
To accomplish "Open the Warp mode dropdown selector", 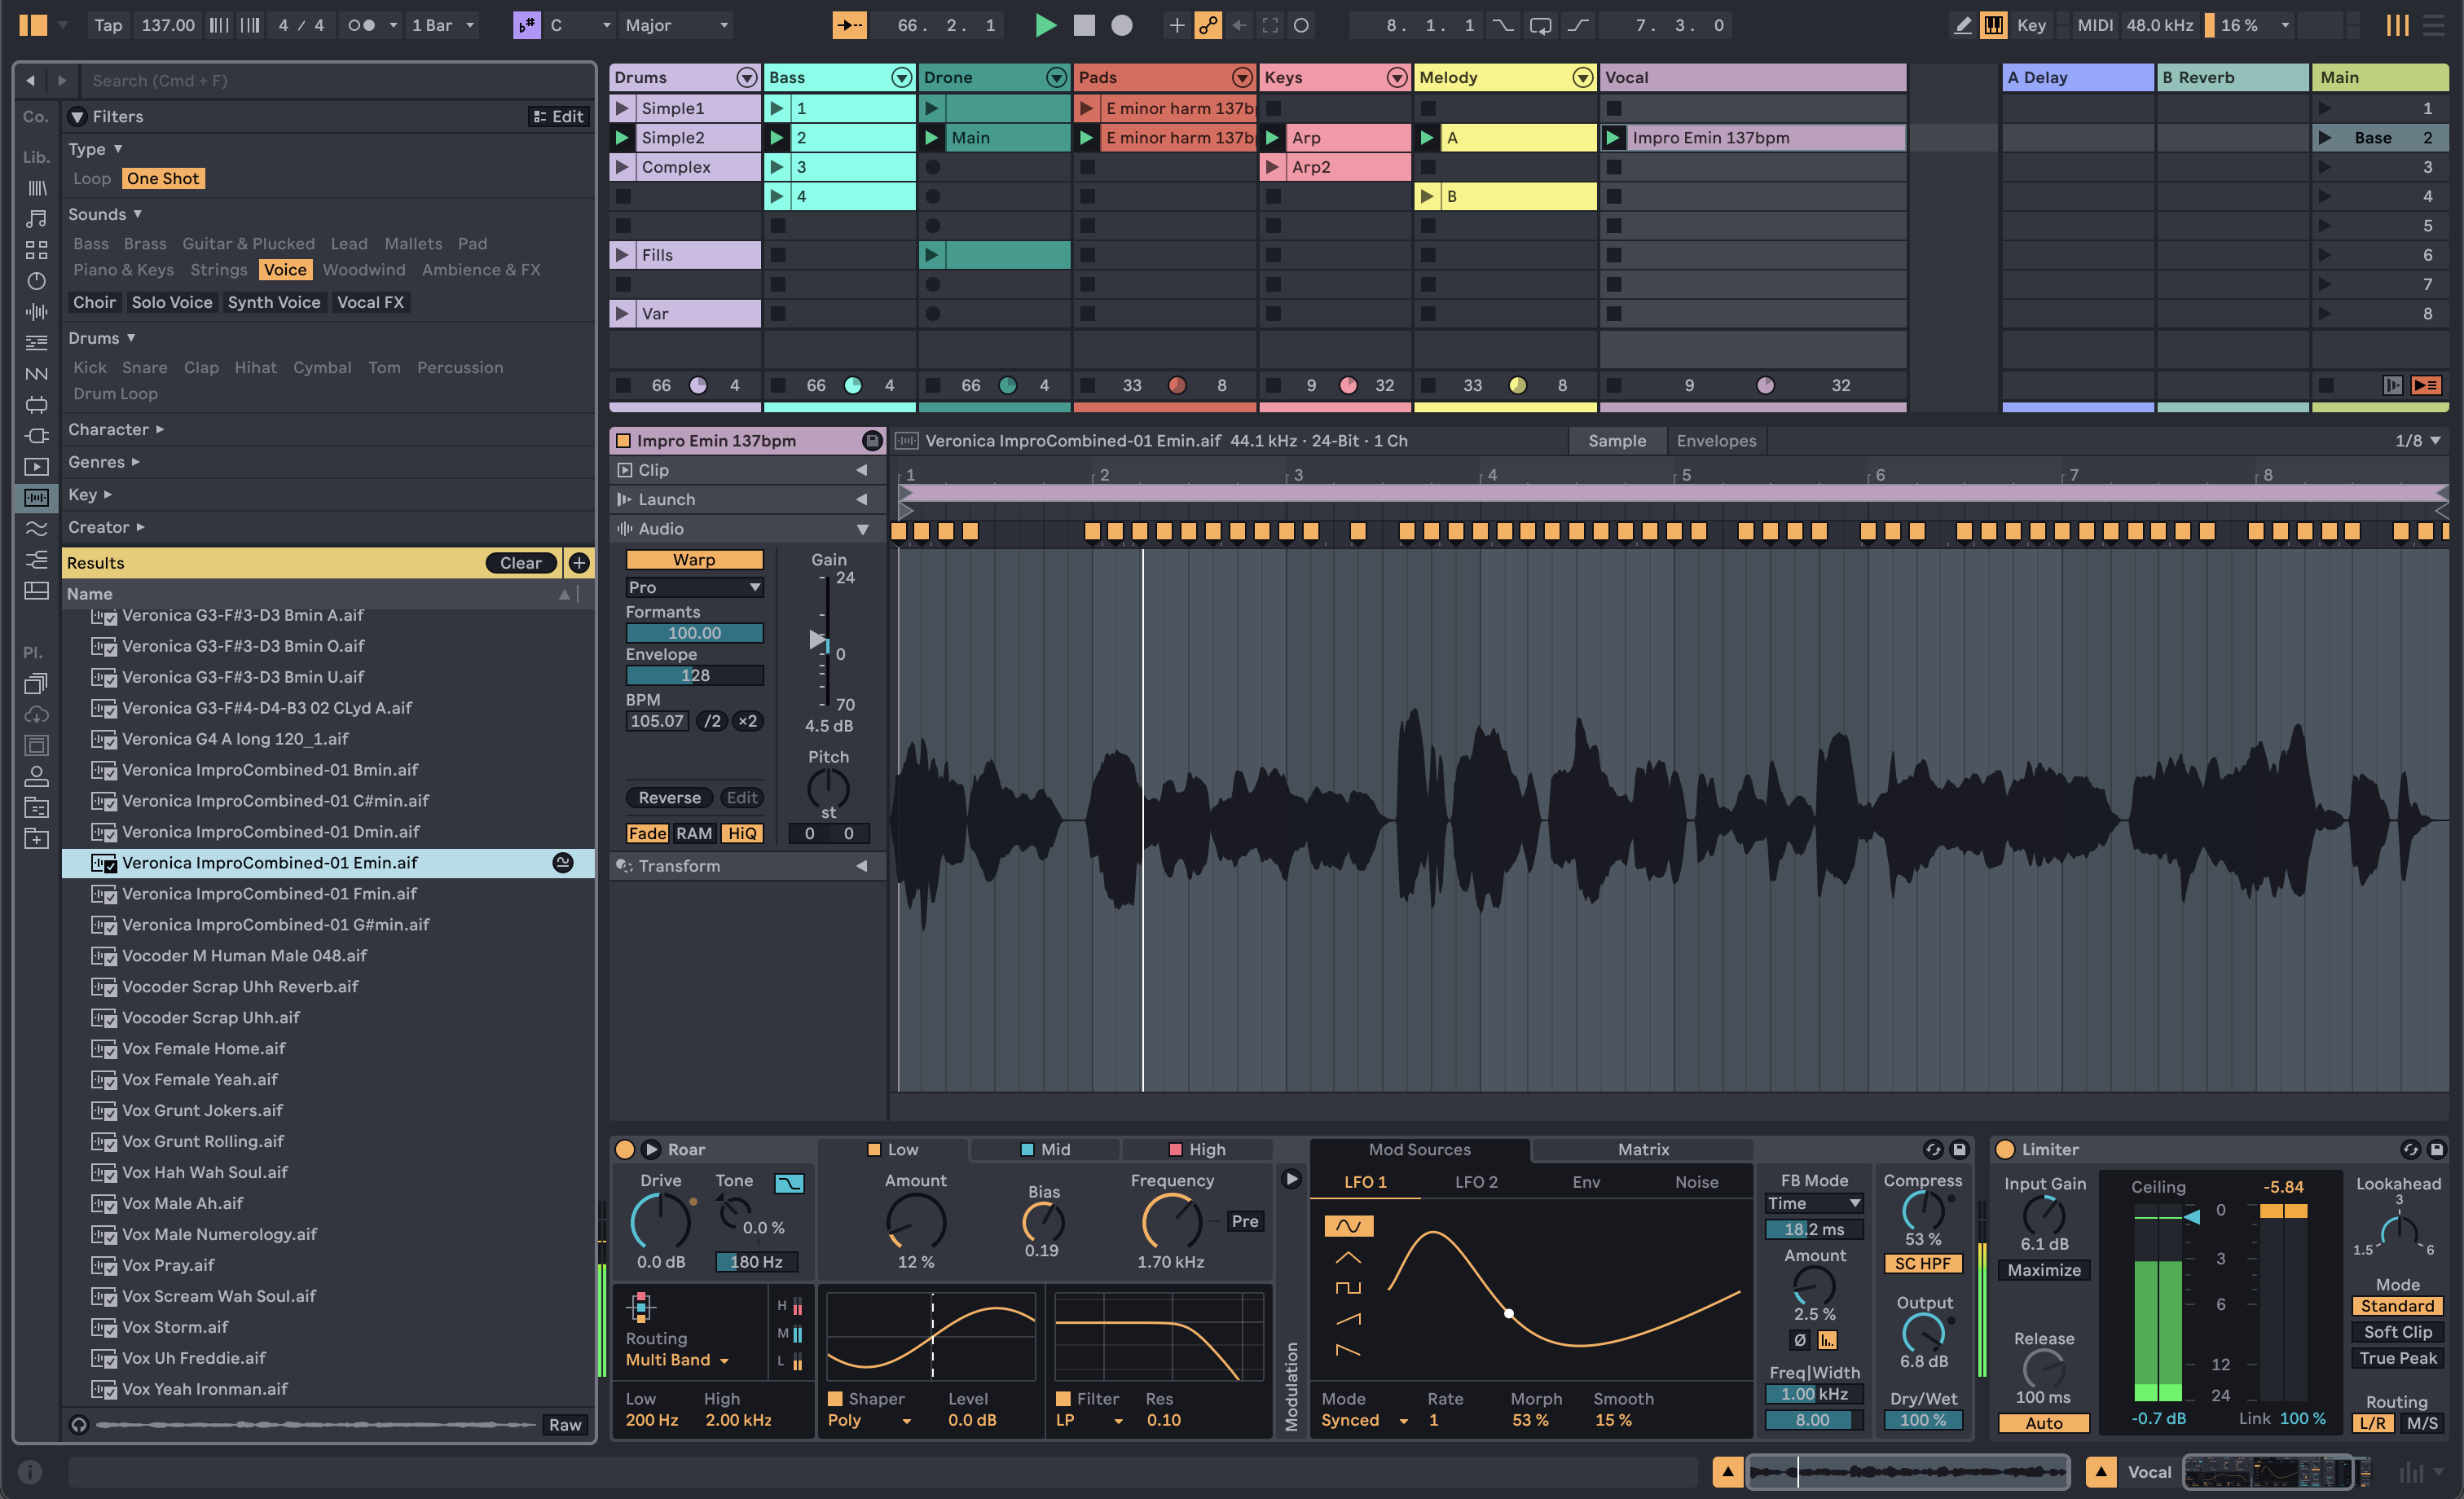I will tap(692, 587).
